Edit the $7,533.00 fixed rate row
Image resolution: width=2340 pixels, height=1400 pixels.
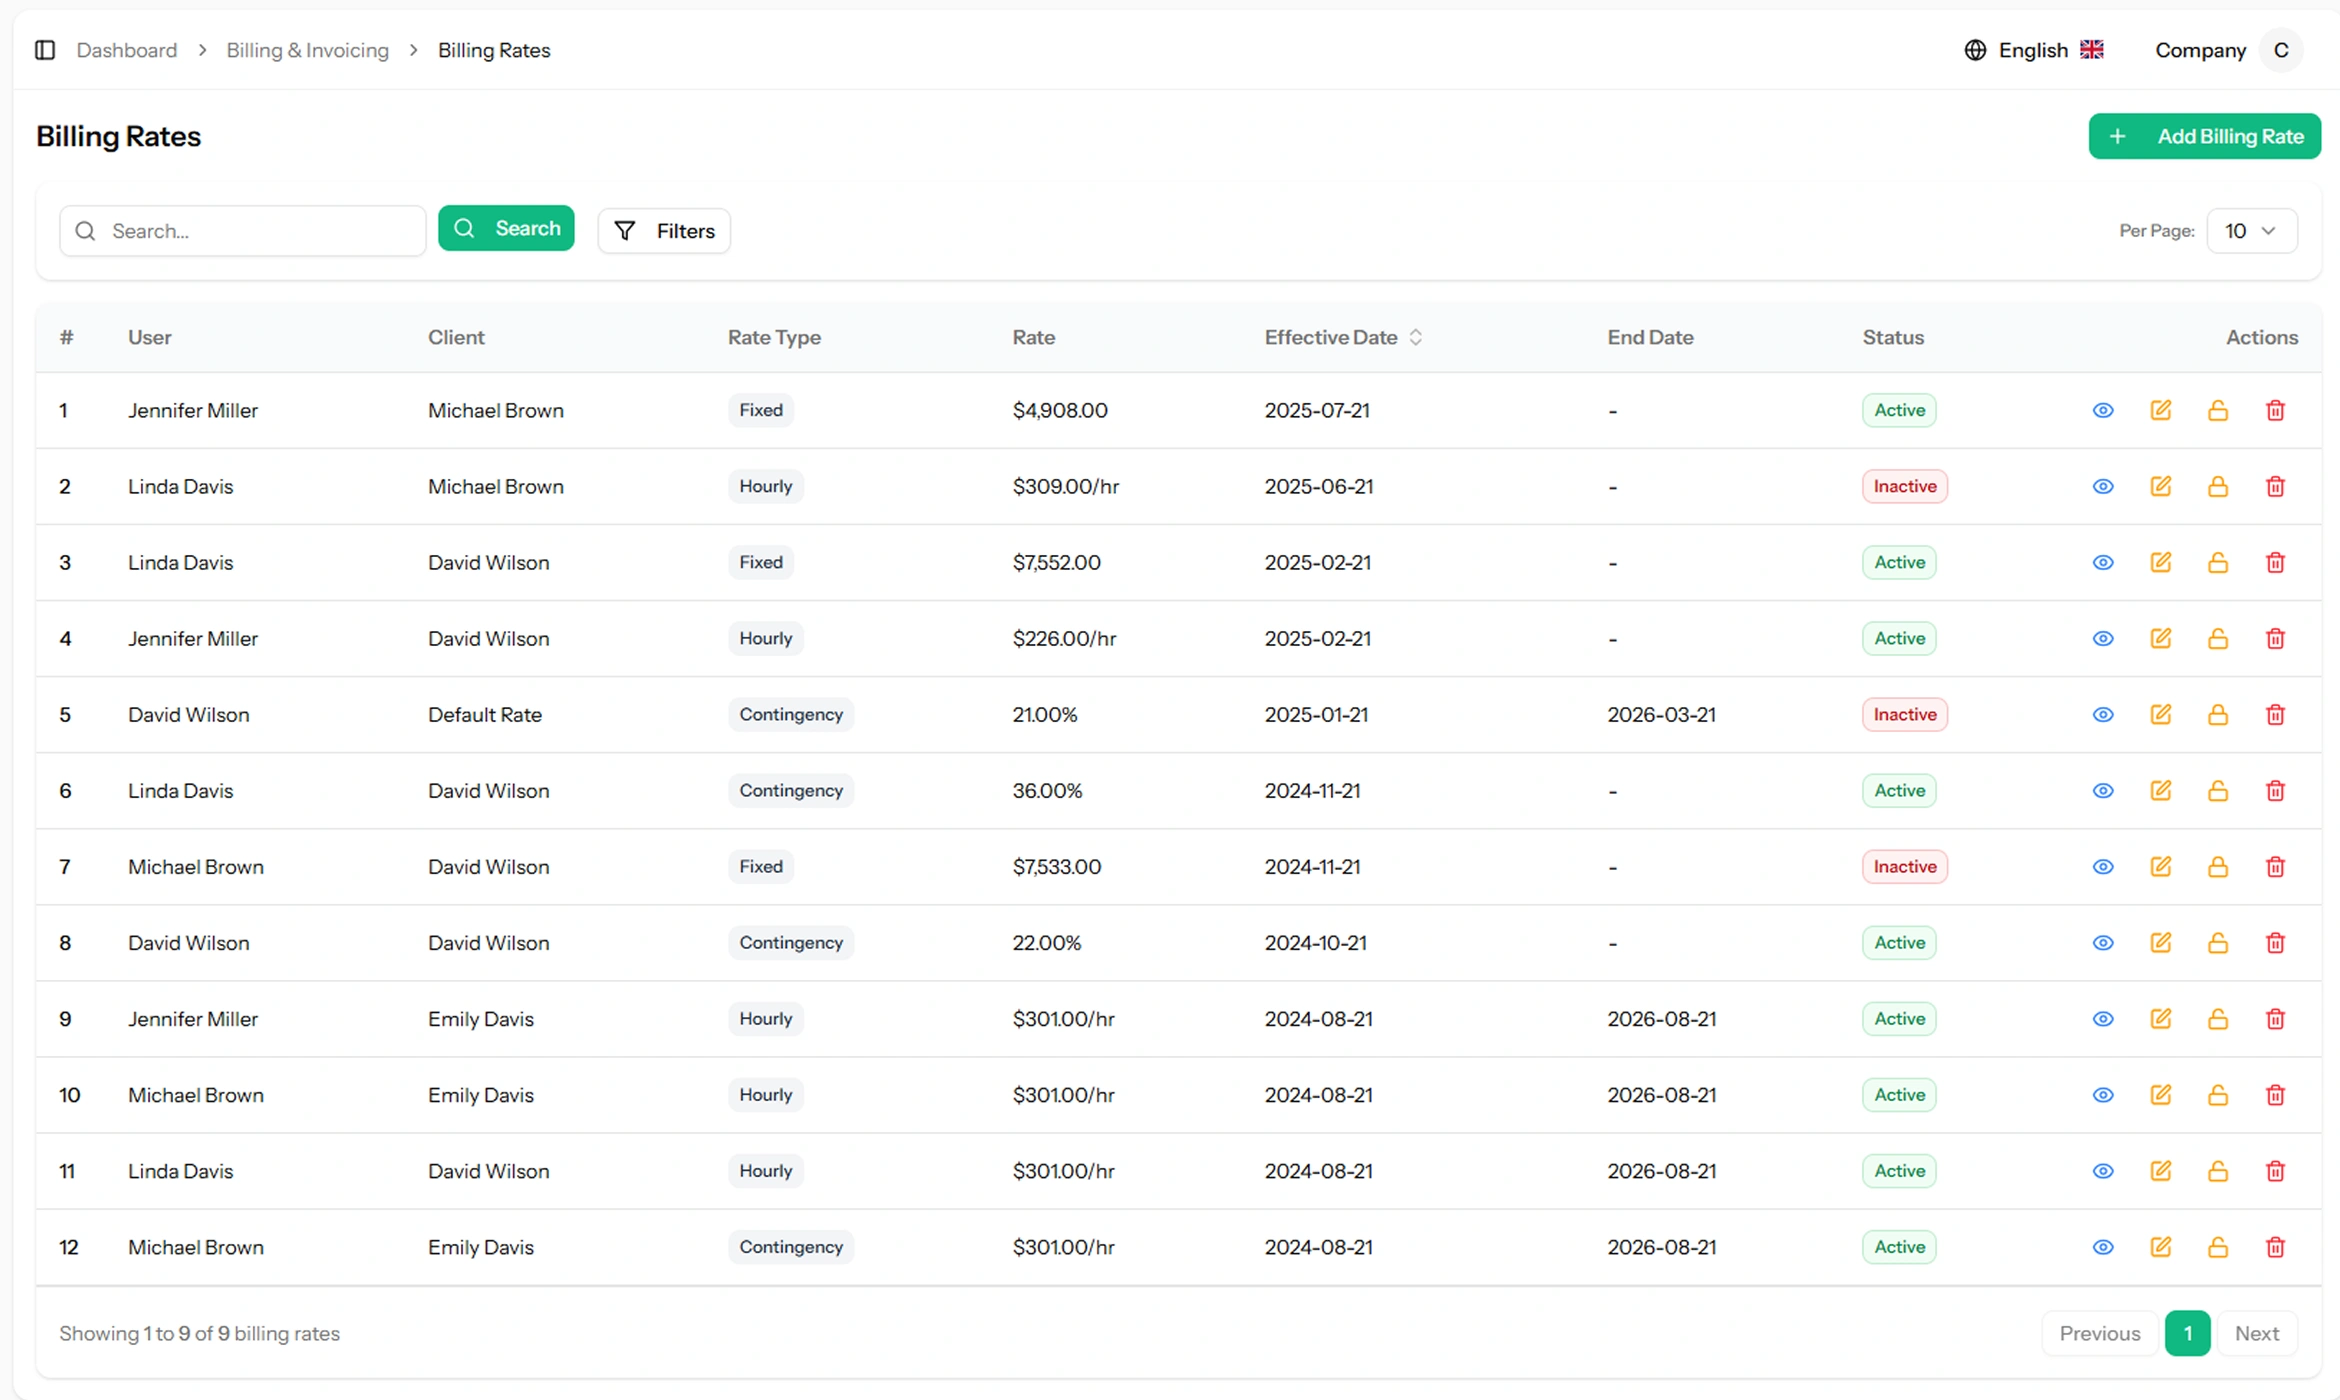(x=2160, y=866)
